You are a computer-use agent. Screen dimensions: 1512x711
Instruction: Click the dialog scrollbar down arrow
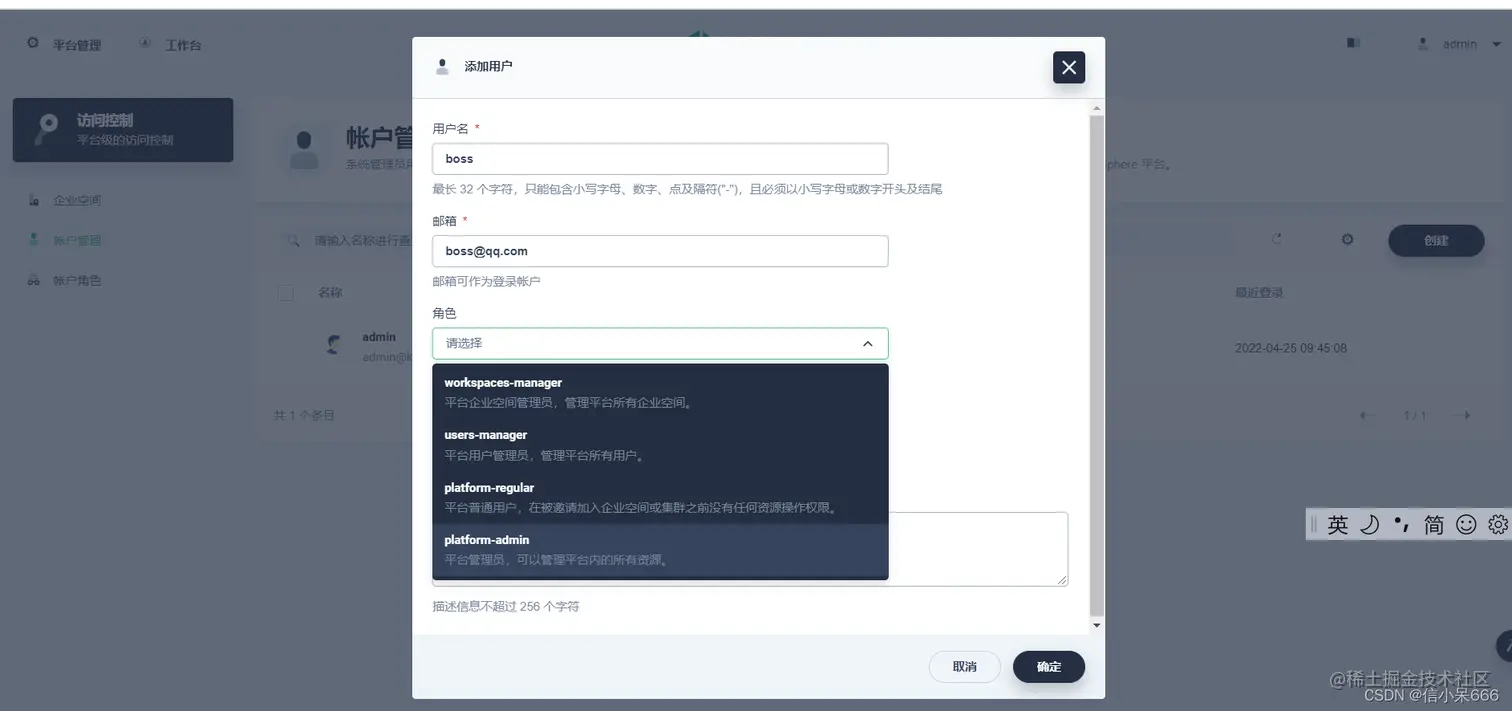point(1097,625)
